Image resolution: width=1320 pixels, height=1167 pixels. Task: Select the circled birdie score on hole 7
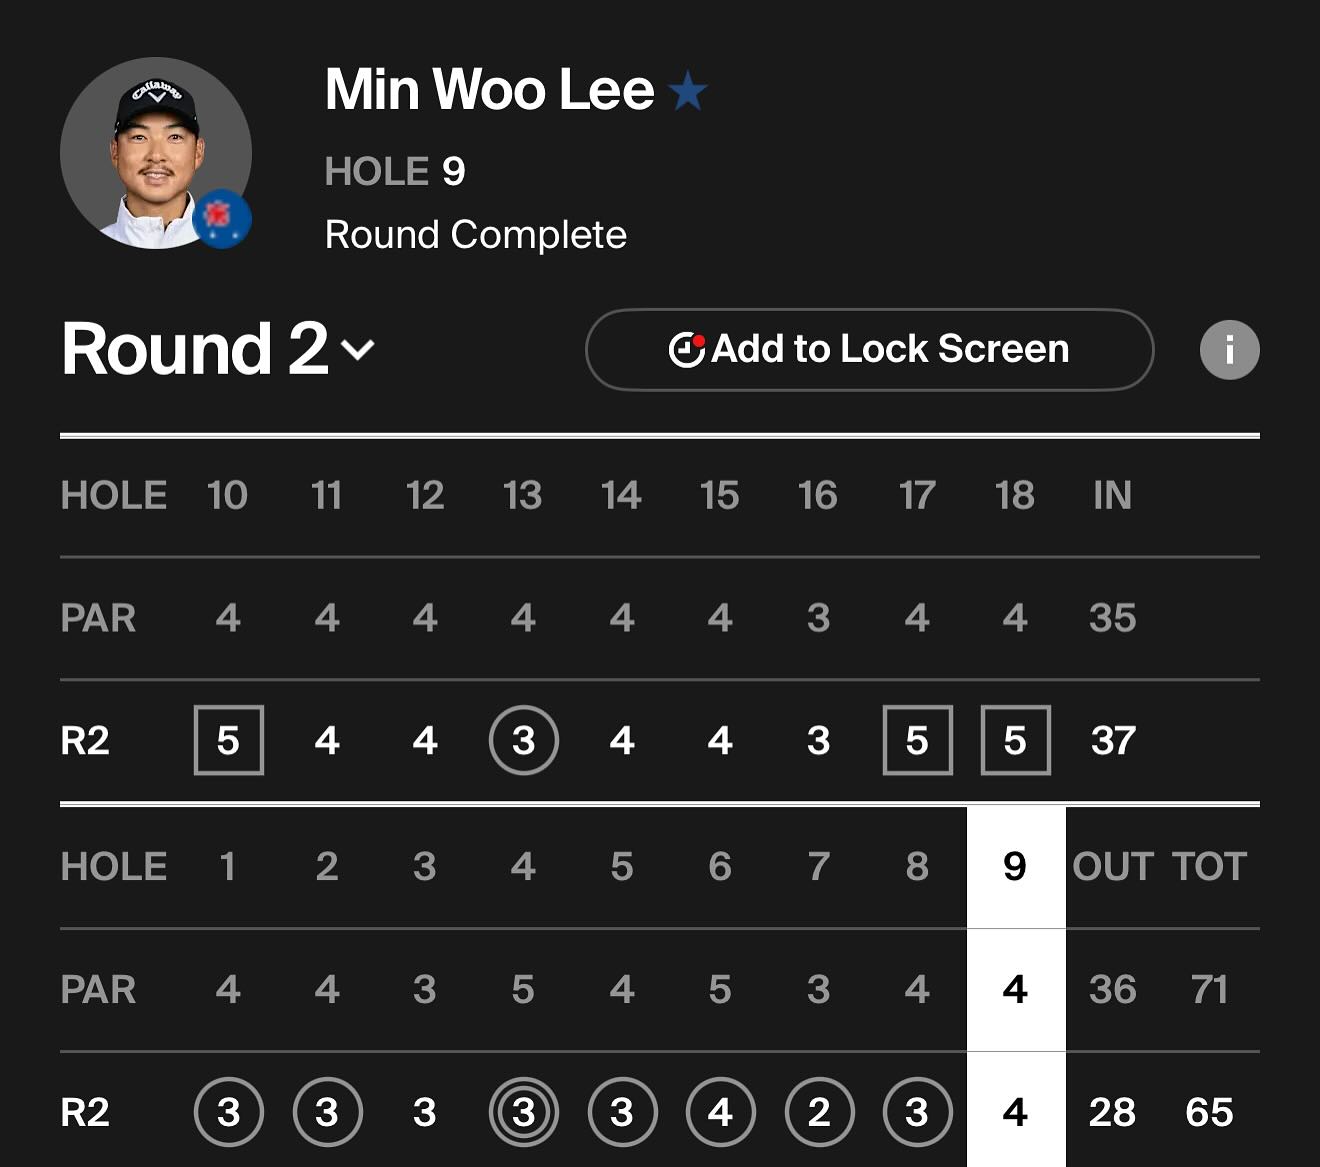pyautogui.click(x=819, y=1112)
